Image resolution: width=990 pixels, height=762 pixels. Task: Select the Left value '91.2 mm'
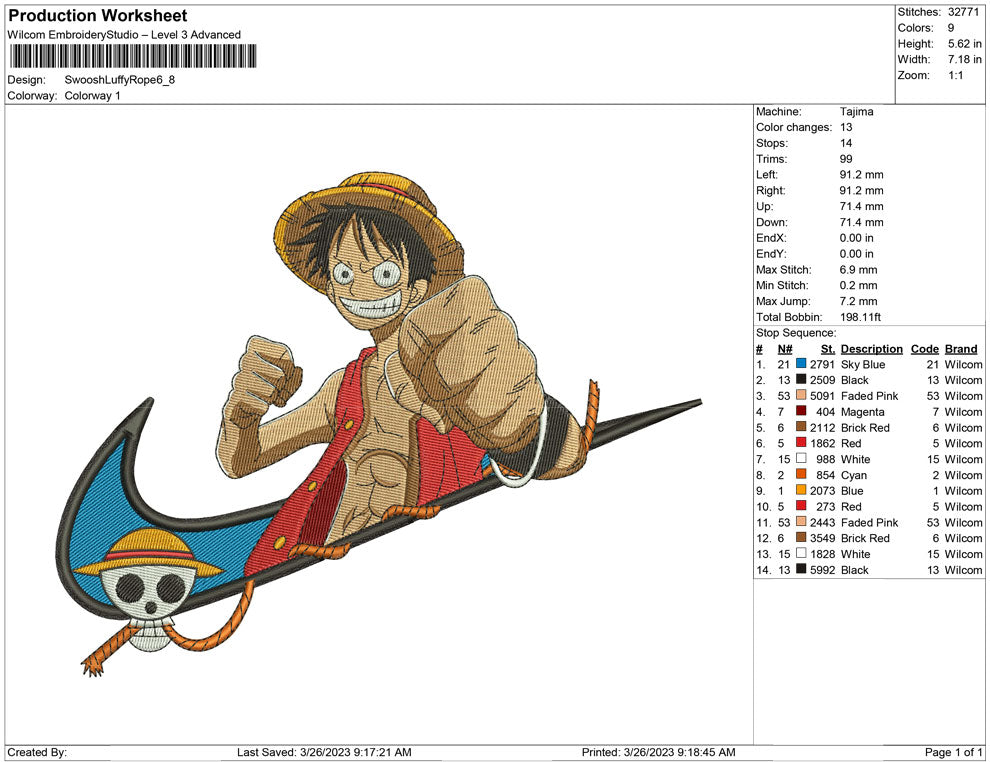(862, 175)
